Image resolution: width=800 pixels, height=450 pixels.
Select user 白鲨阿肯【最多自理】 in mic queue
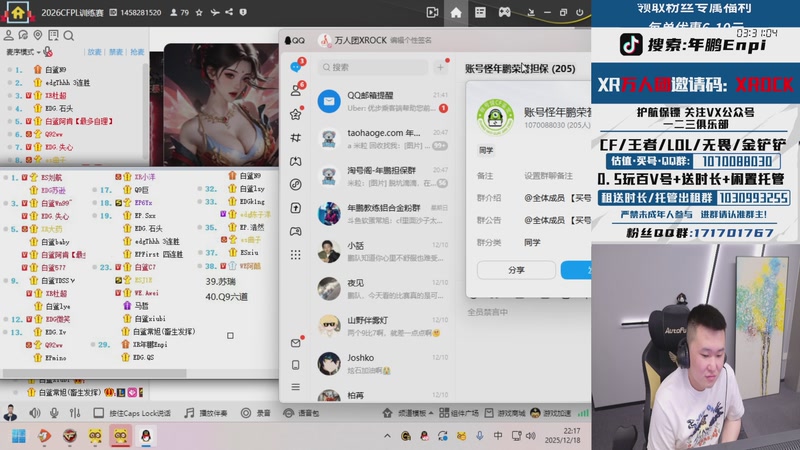pos(79,121)
